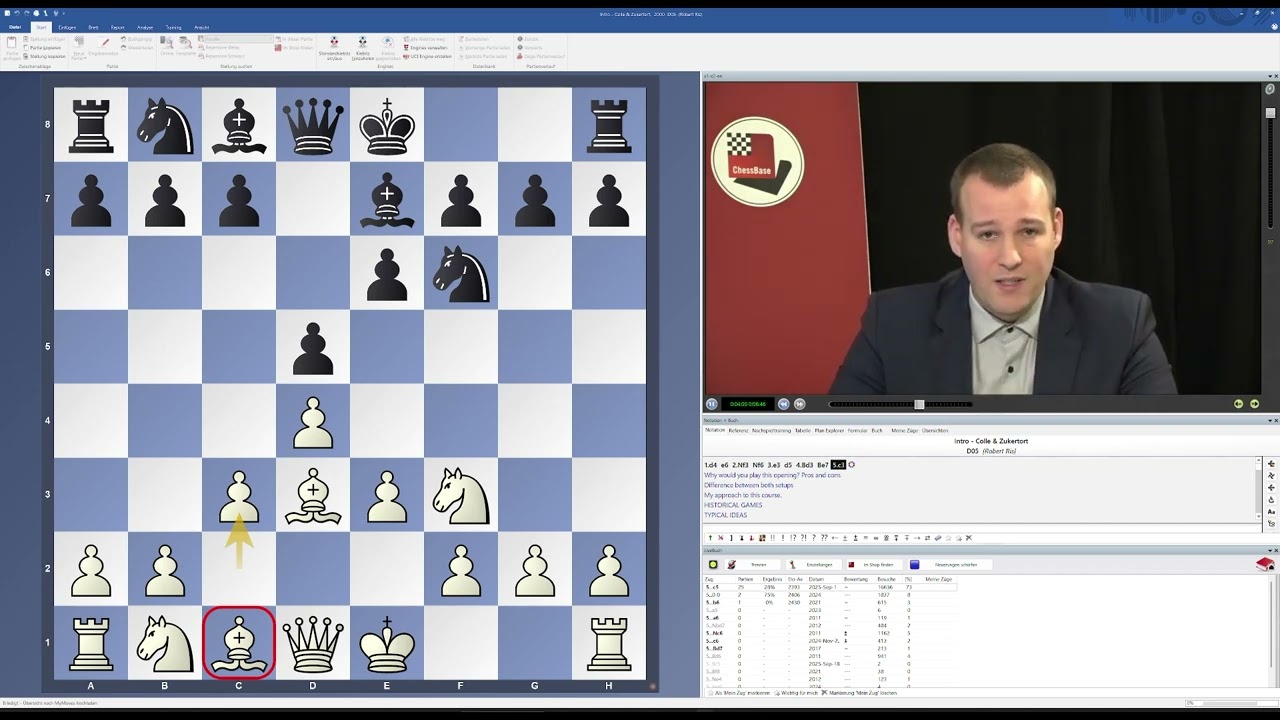Click the notation pane vertical scrollbar

1259,488
